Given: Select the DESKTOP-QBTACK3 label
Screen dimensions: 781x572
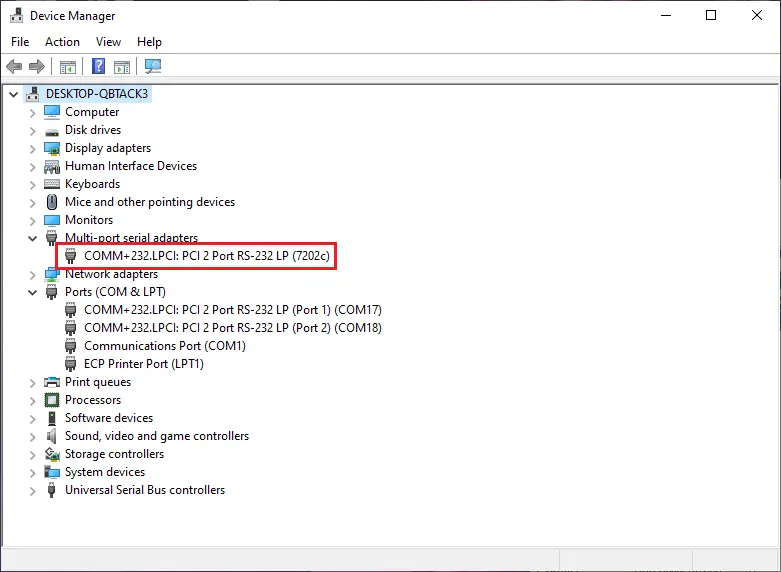Looking at the screenshot, I should (97, 94).
